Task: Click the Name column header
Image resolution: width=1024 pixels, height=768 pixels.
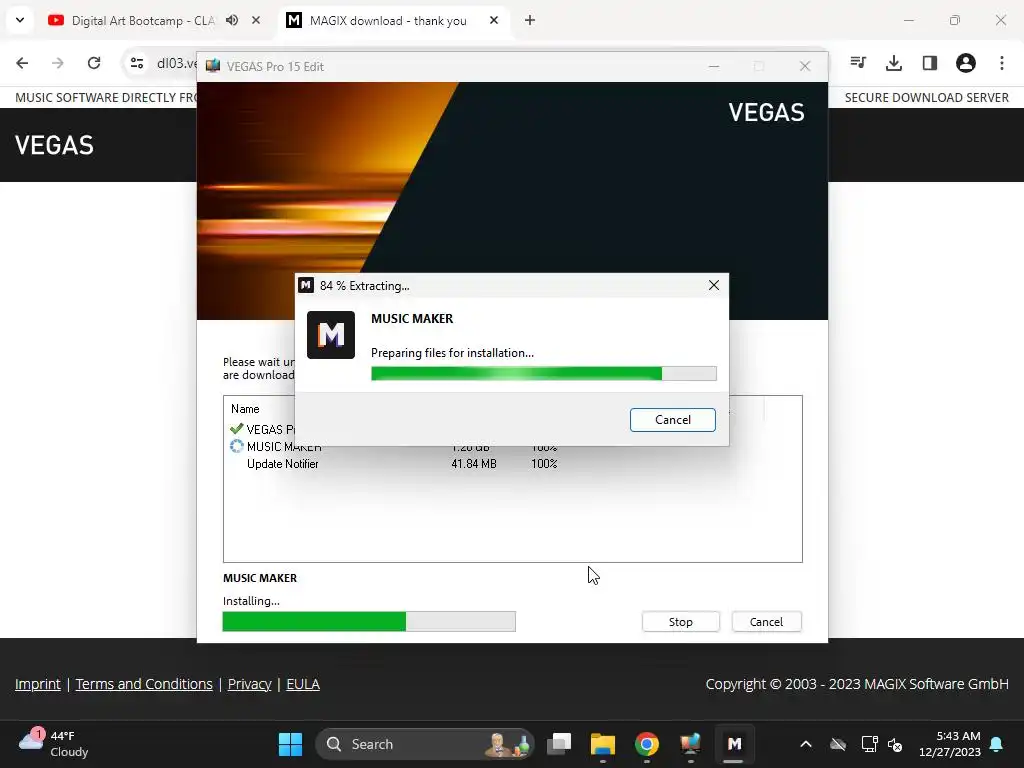Action: pos(245,409)
